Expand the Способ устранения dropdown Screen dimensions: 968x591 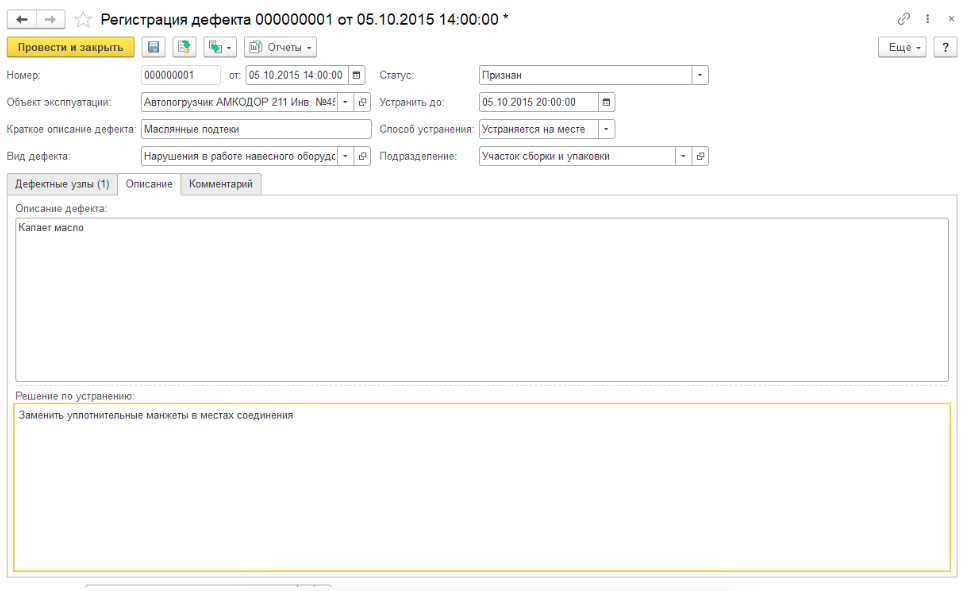[606, 129]
